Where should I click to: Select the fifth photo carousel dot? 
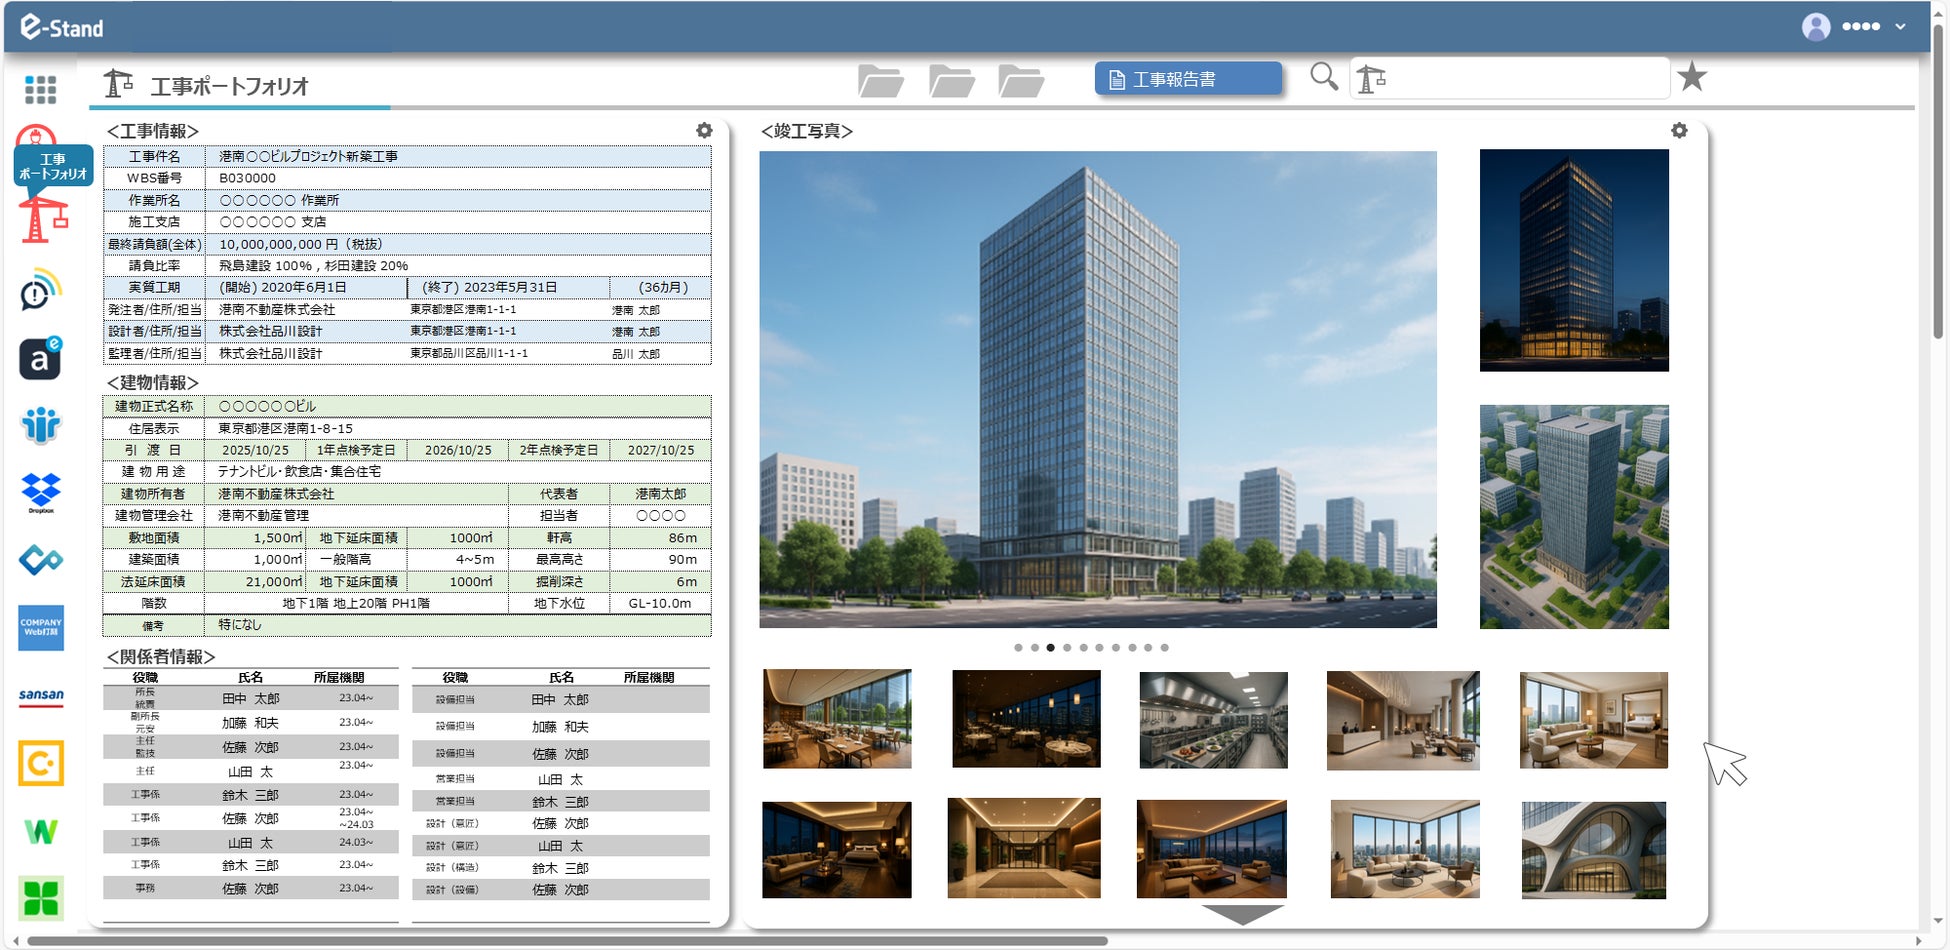(x=1083, y=648)
